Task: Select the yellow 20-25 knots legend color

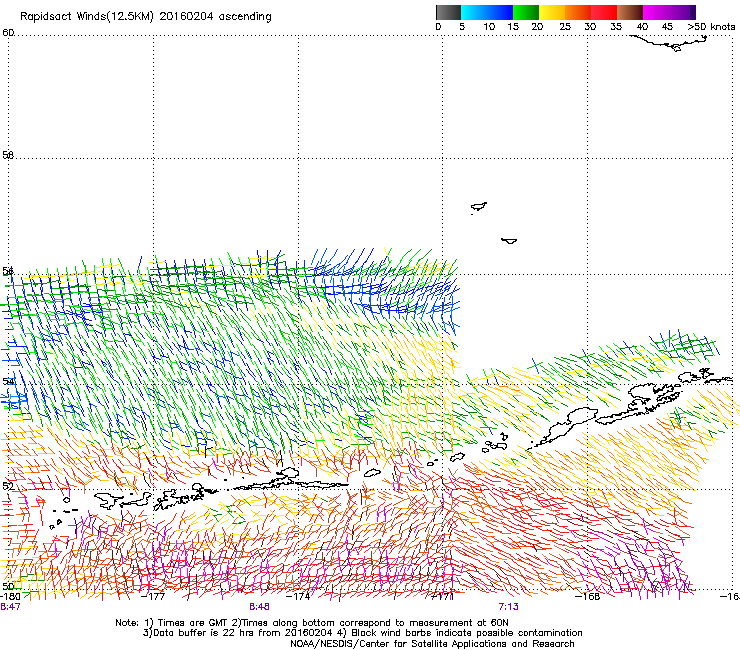Action: point(552,12)
